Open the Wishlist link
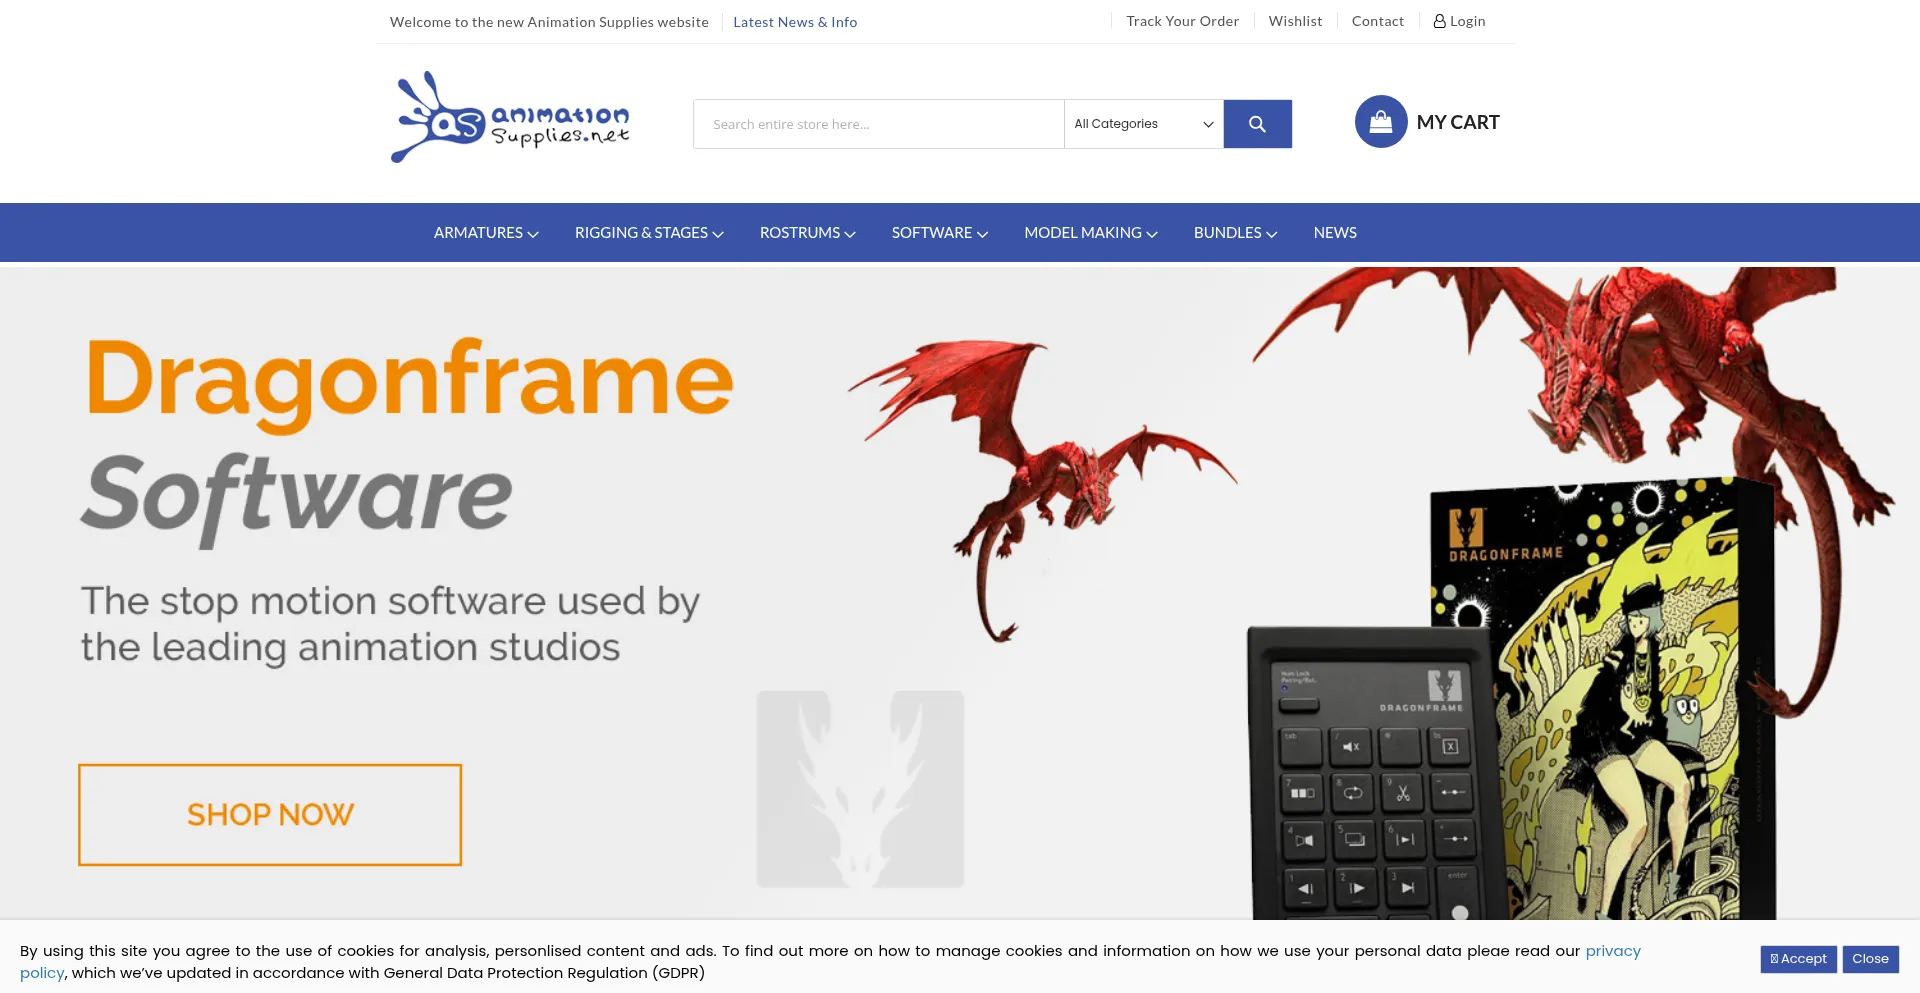Screen dimensions: 1920x993 click(x=1295, y=21)
